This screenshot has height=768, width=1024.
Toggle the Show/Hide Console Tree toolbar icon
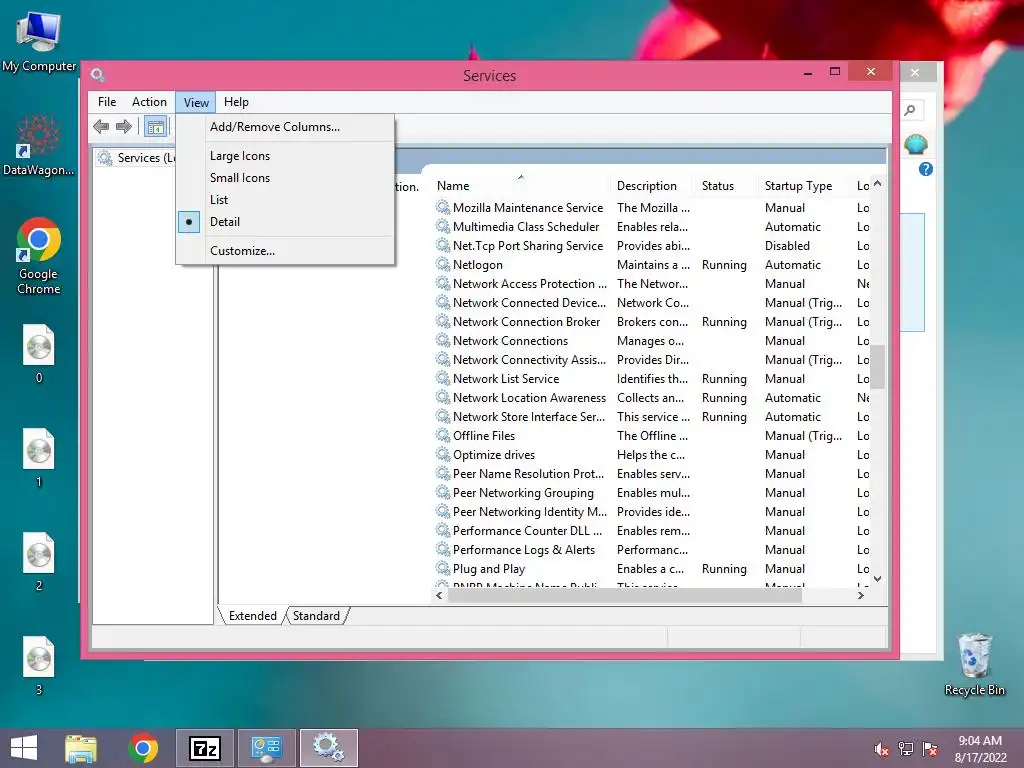coord(155,127)
